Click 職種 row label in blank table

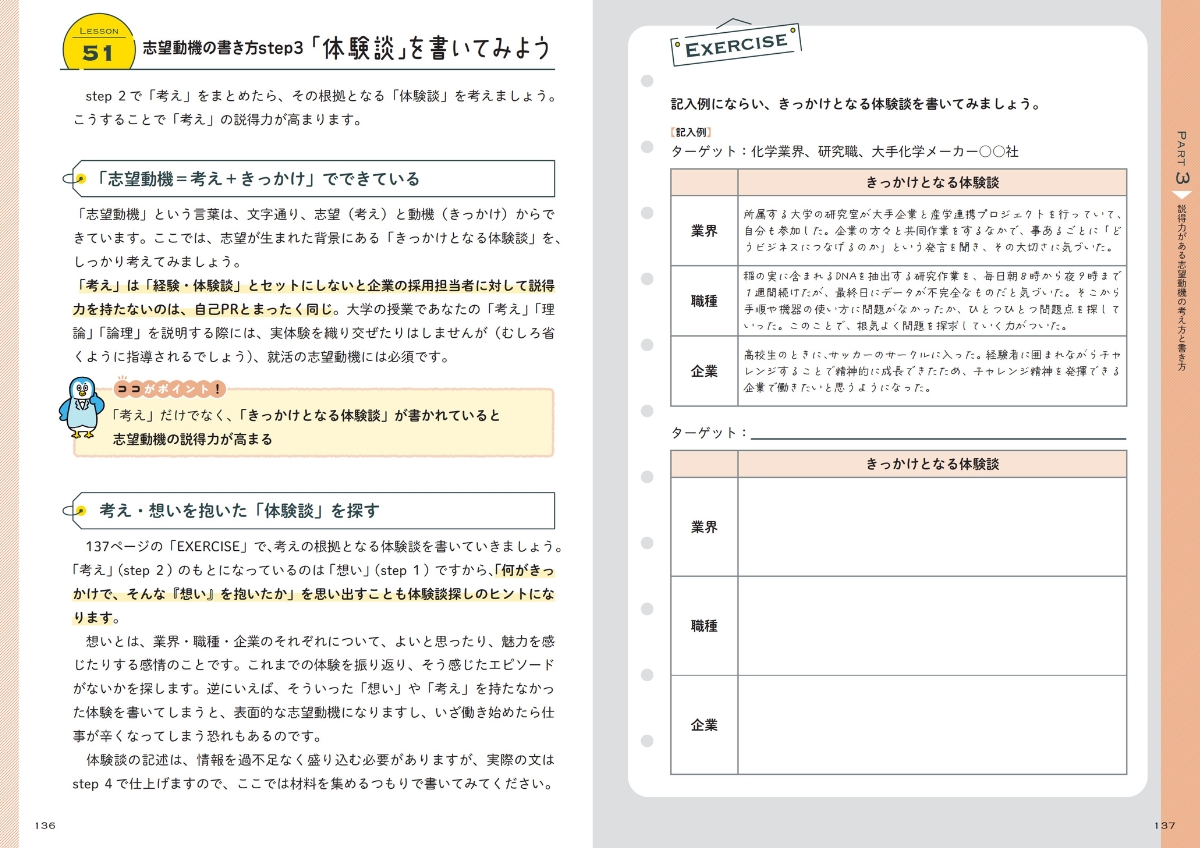tap(704, 626)
